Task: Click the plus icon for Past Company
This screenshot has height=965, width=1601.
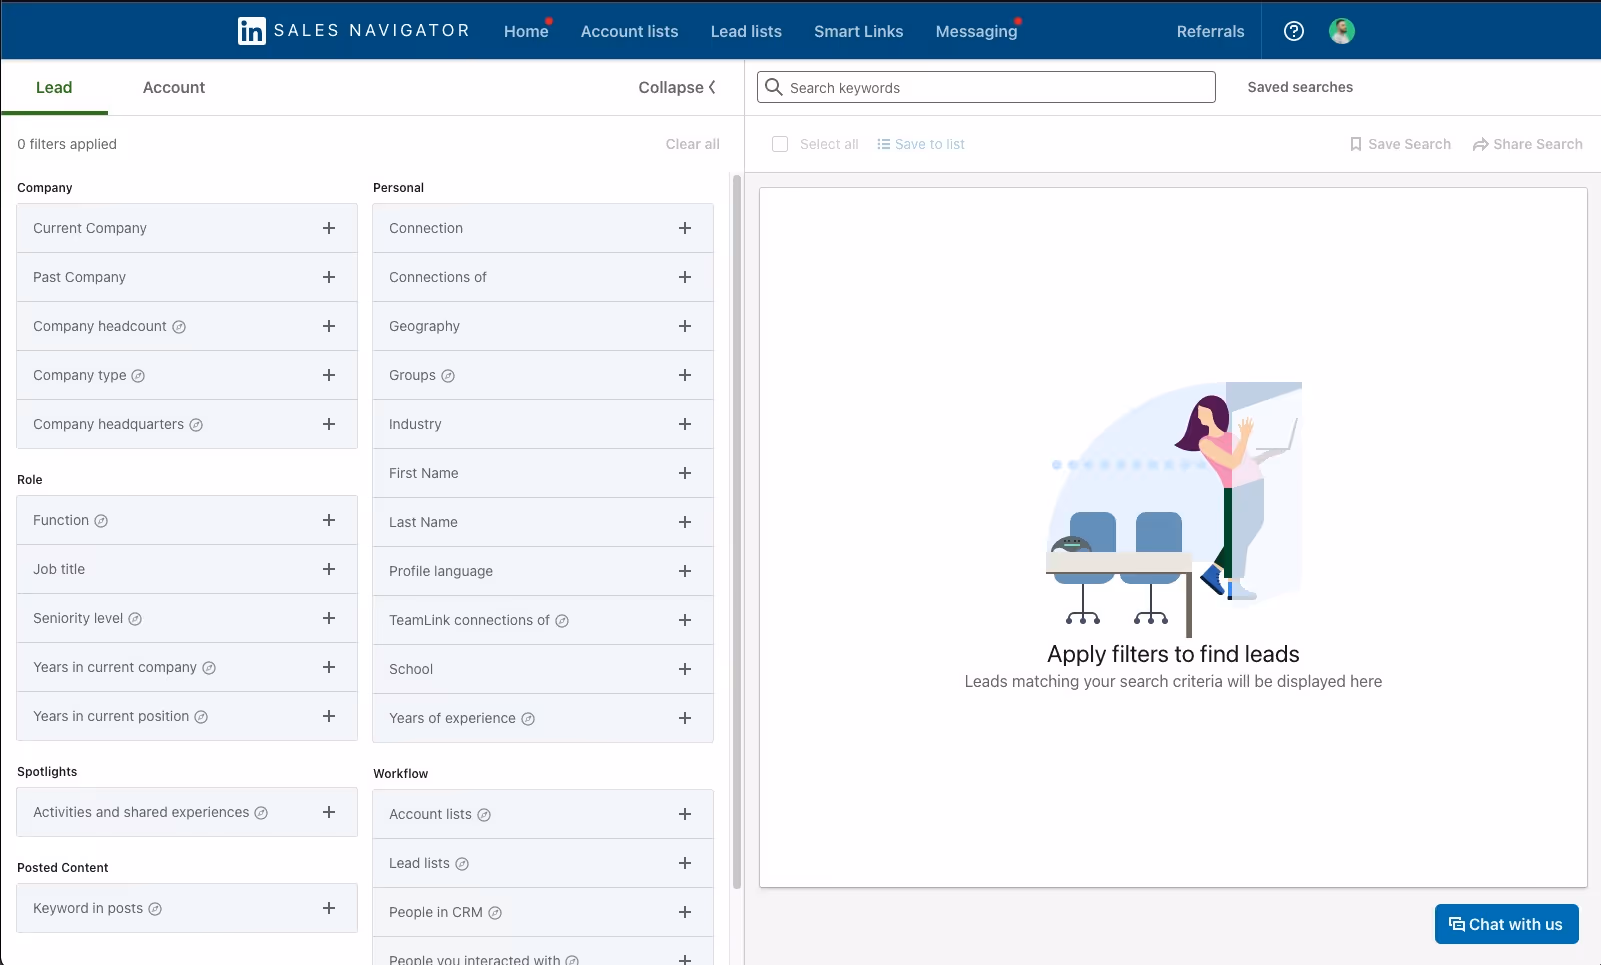Action: pyautogui.click(x=329, y=277)
